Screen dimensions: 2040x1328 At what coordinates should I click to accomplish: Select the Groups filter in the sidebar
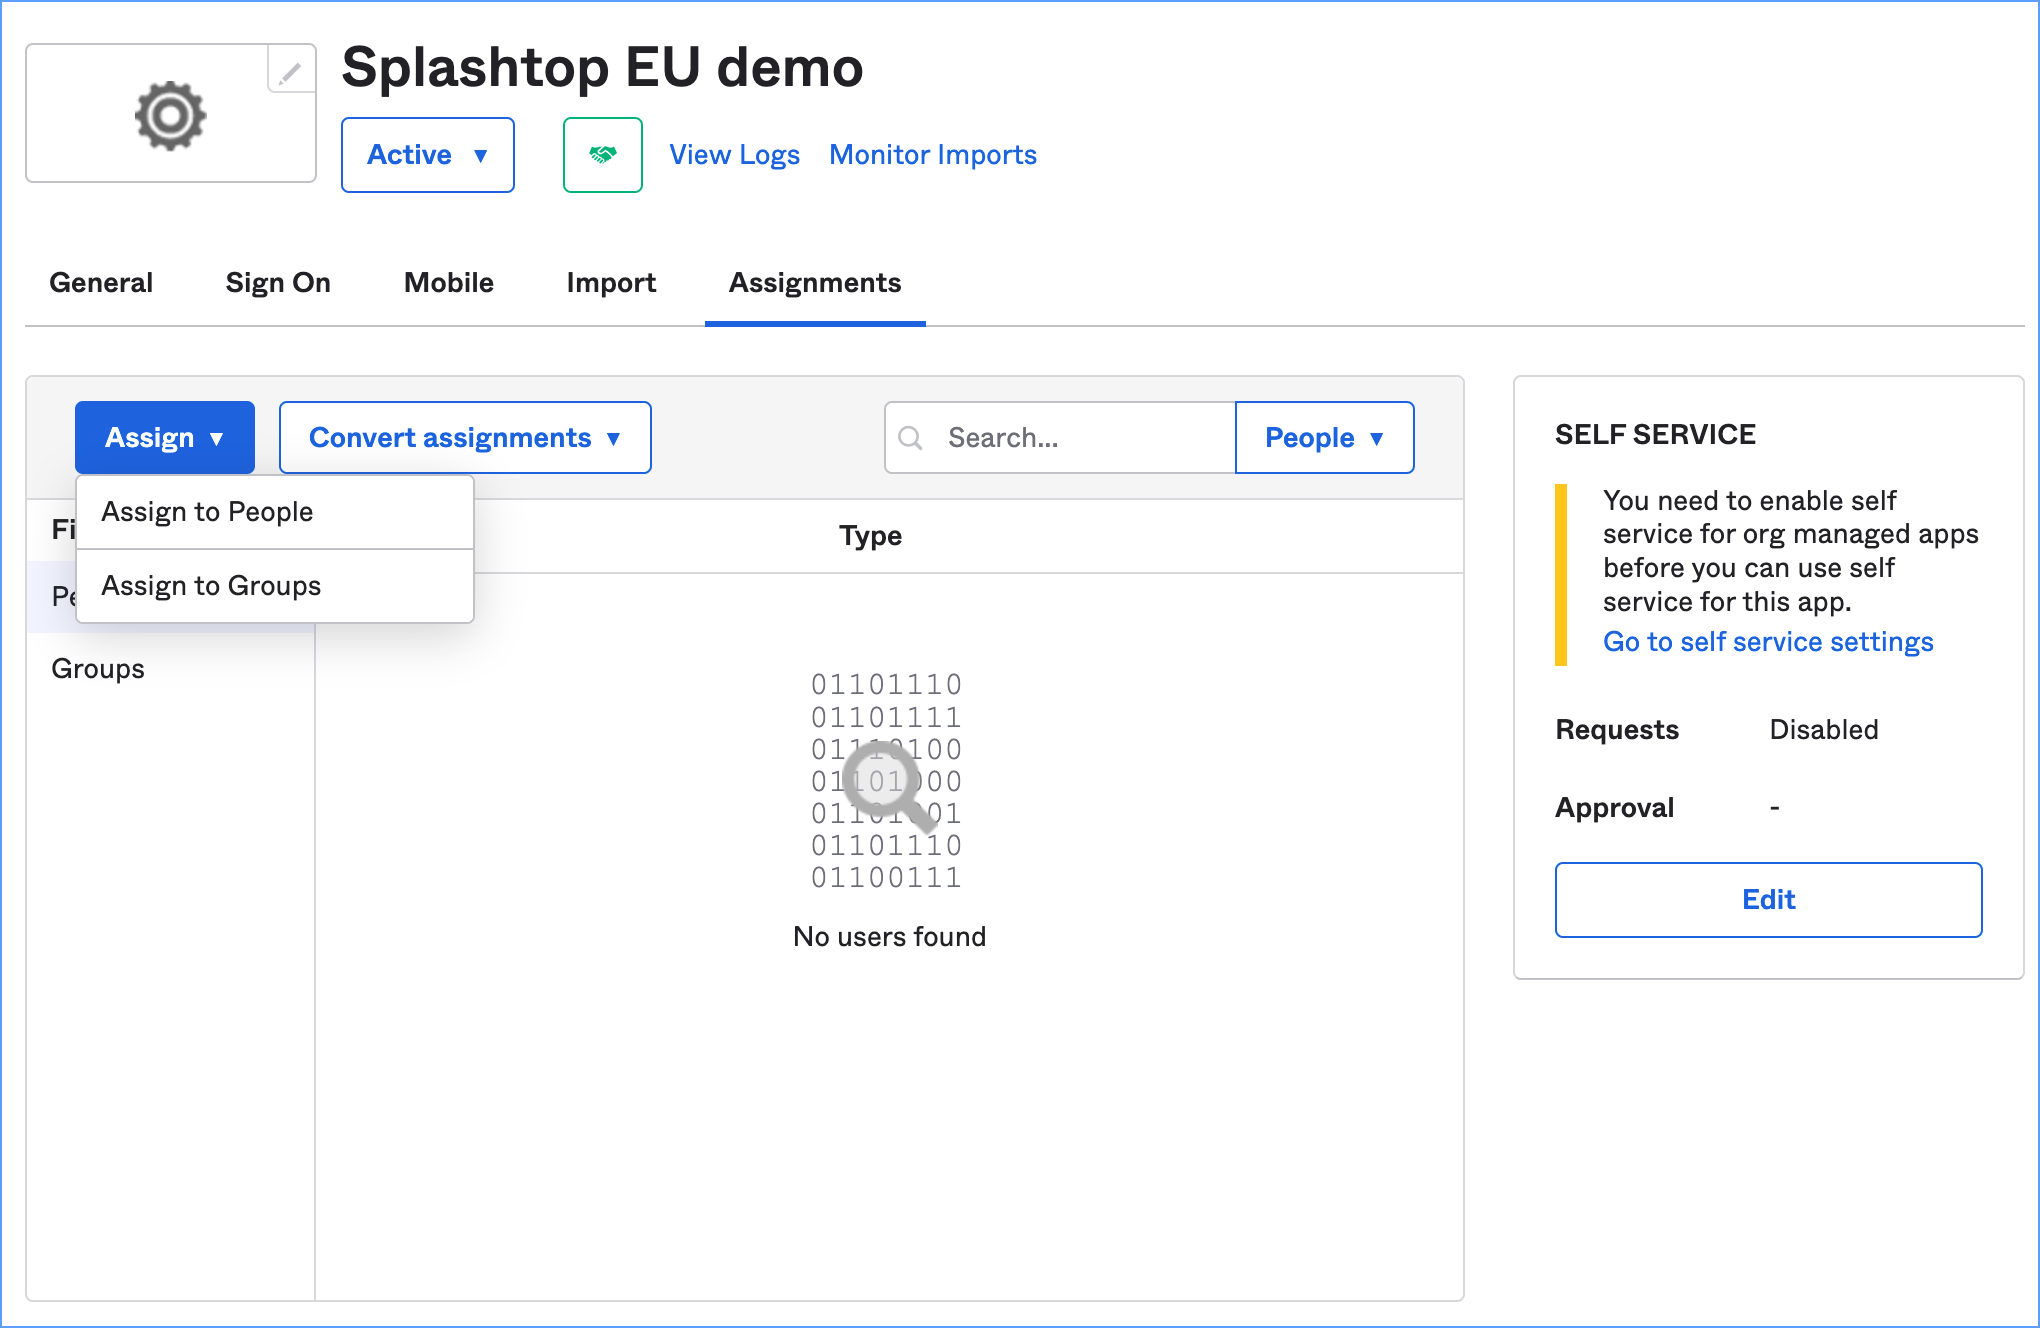click(x=98, y=669)
